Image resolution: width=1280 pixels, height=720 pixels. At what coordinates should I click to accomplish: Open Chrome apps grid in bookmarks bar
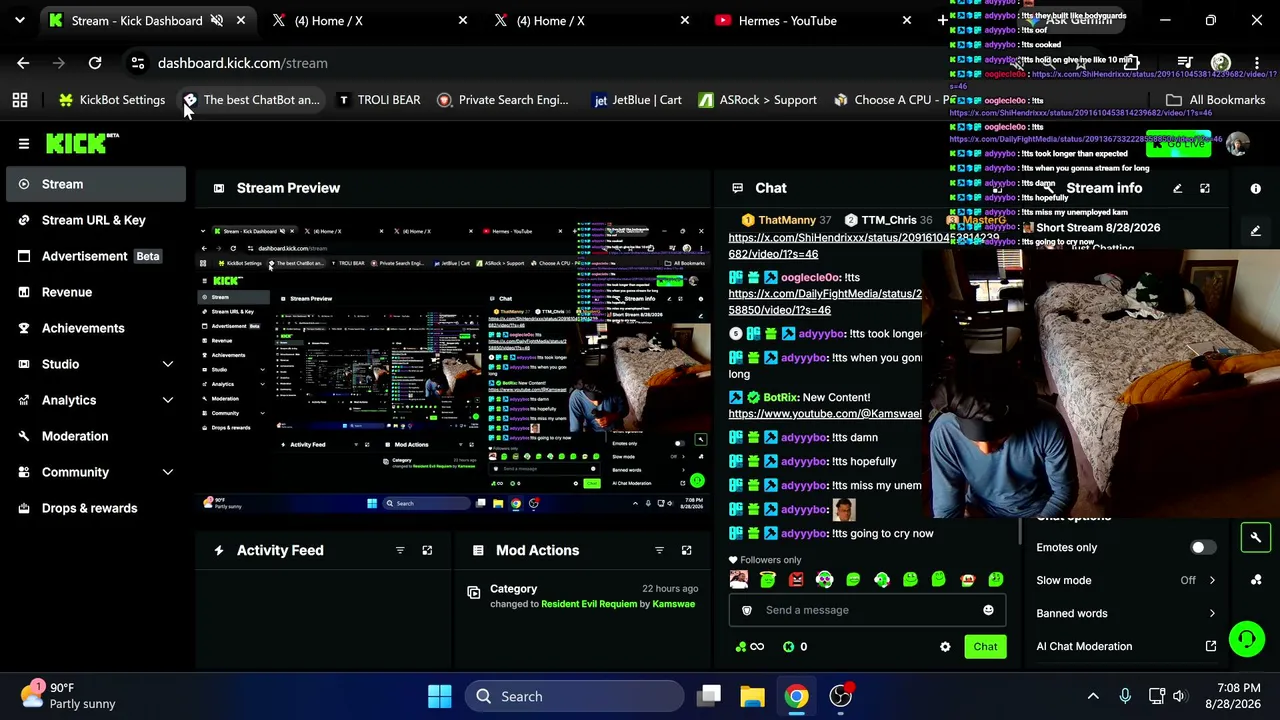pyautogui.click(x=20, y=100)
